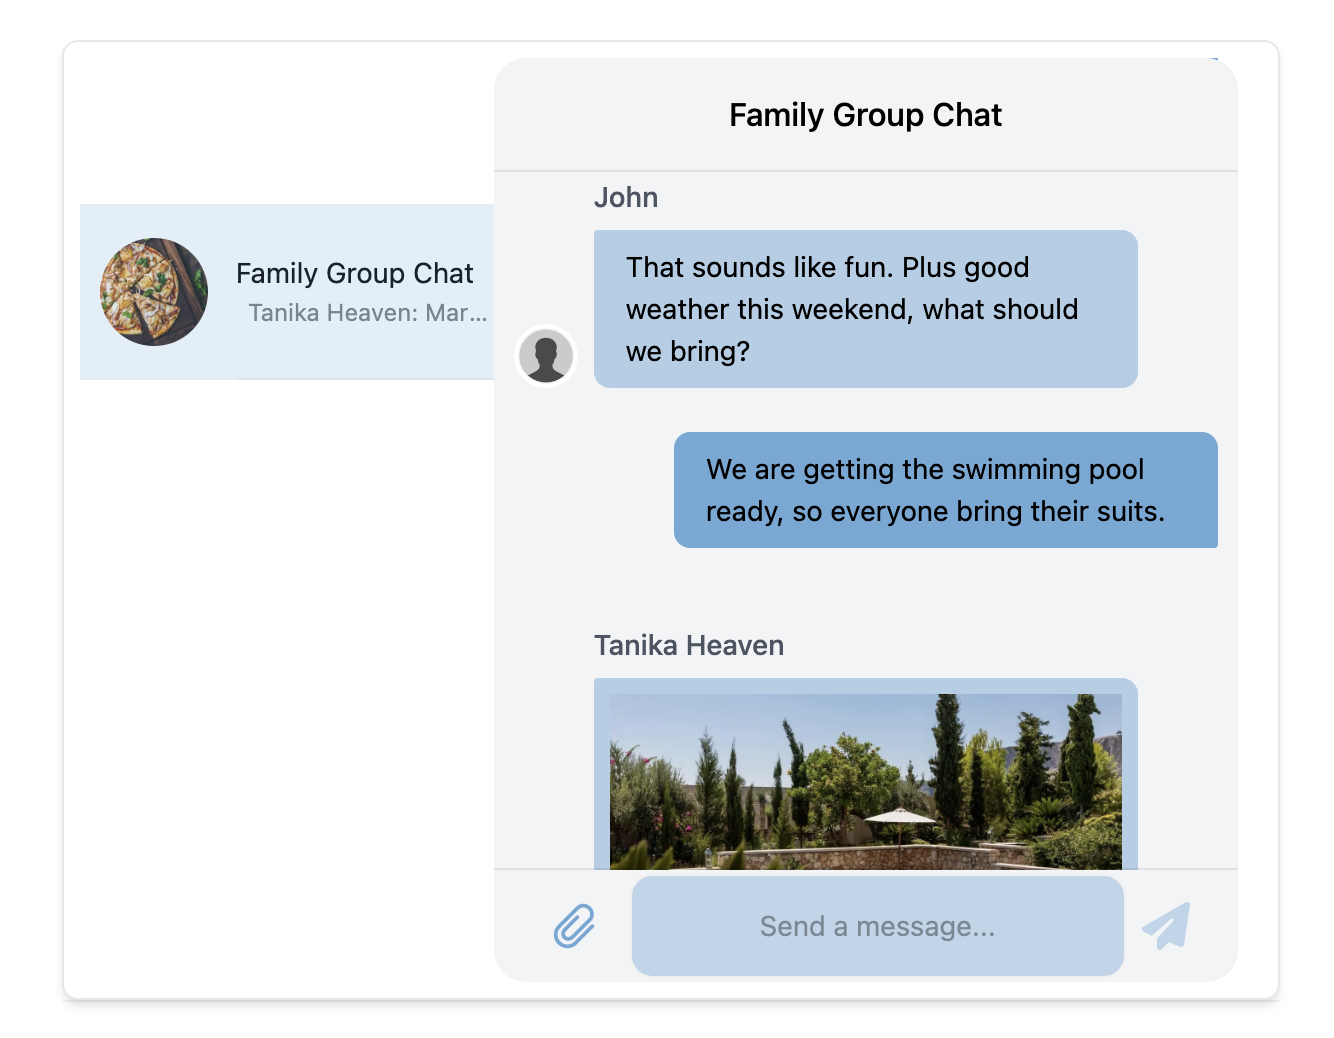Click the sender name John above his message
The width and height of the screenshot is (1334, 1038).
point(627,197)
